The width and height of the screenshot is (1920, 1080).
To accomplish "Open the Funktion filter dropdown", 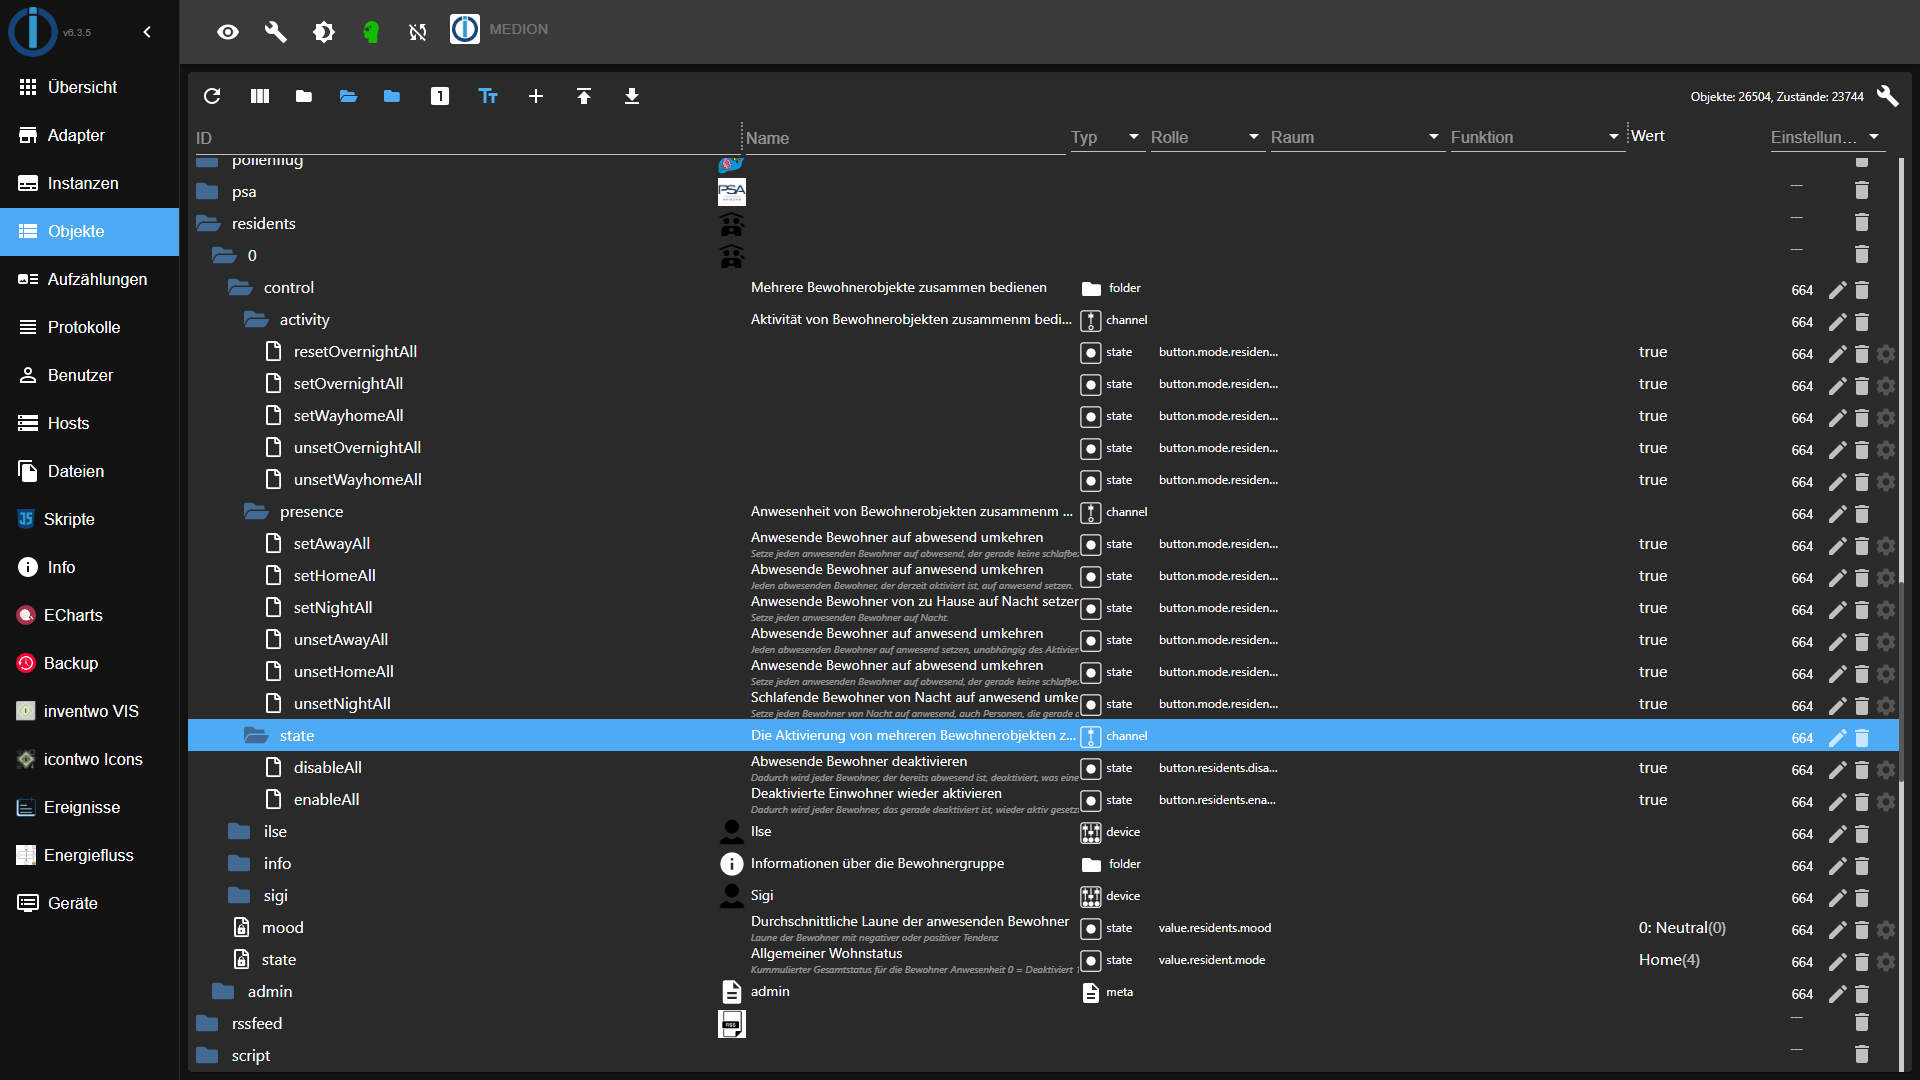I will 1536,137.
